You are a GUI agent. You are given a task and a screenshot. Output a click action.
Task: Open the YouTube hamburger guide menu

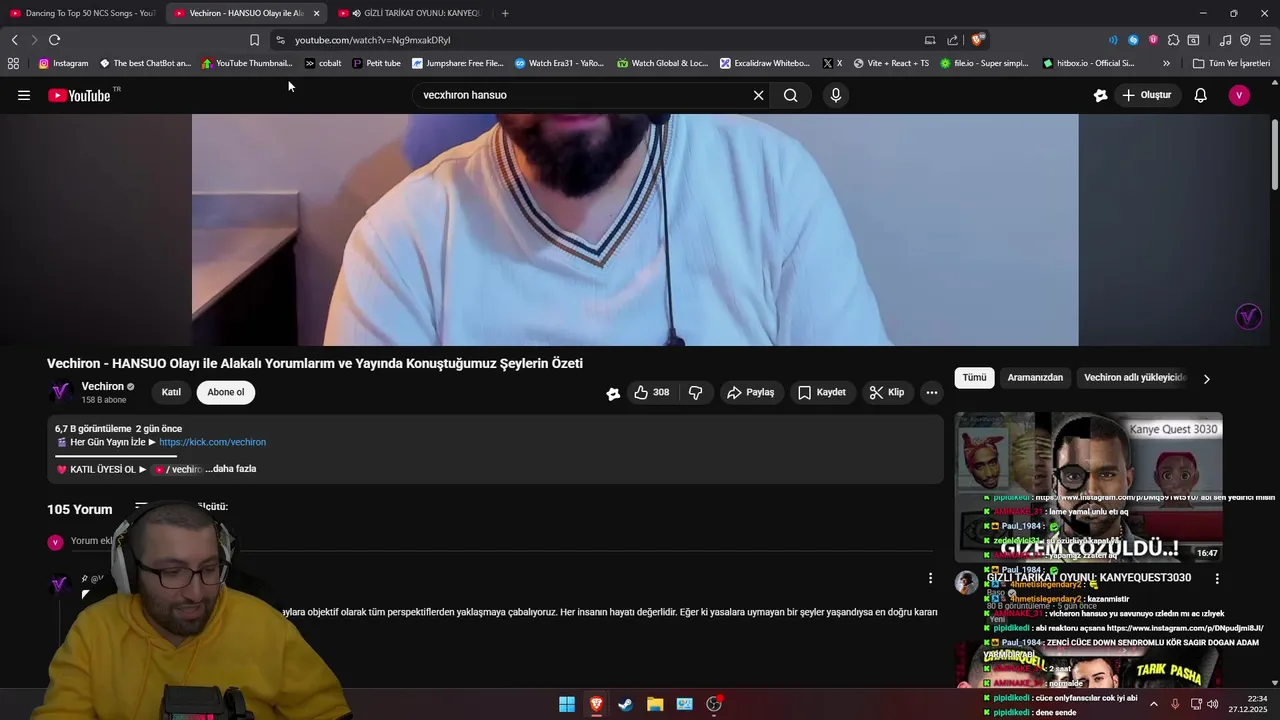pos(24,95)
